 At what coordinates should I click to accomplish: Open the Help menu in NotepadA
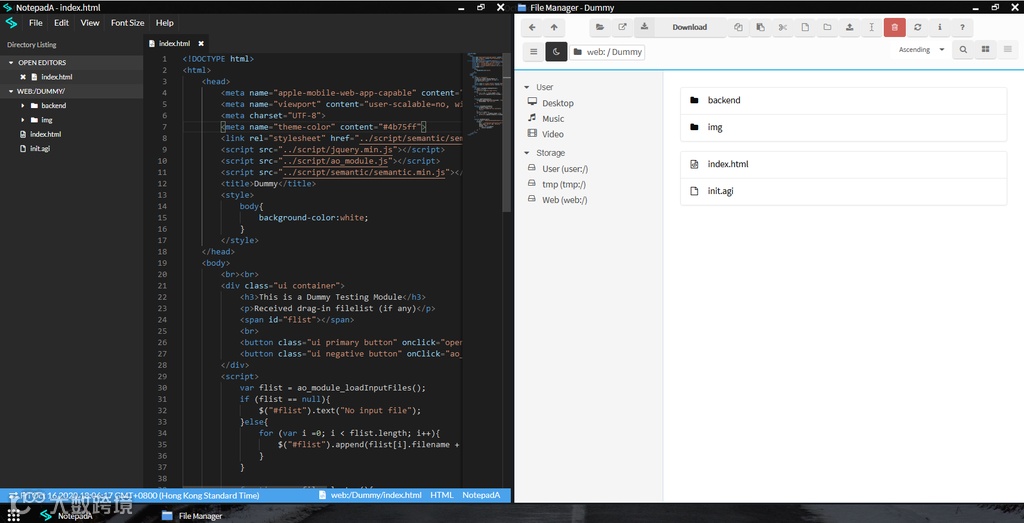(x=165, y=23)
